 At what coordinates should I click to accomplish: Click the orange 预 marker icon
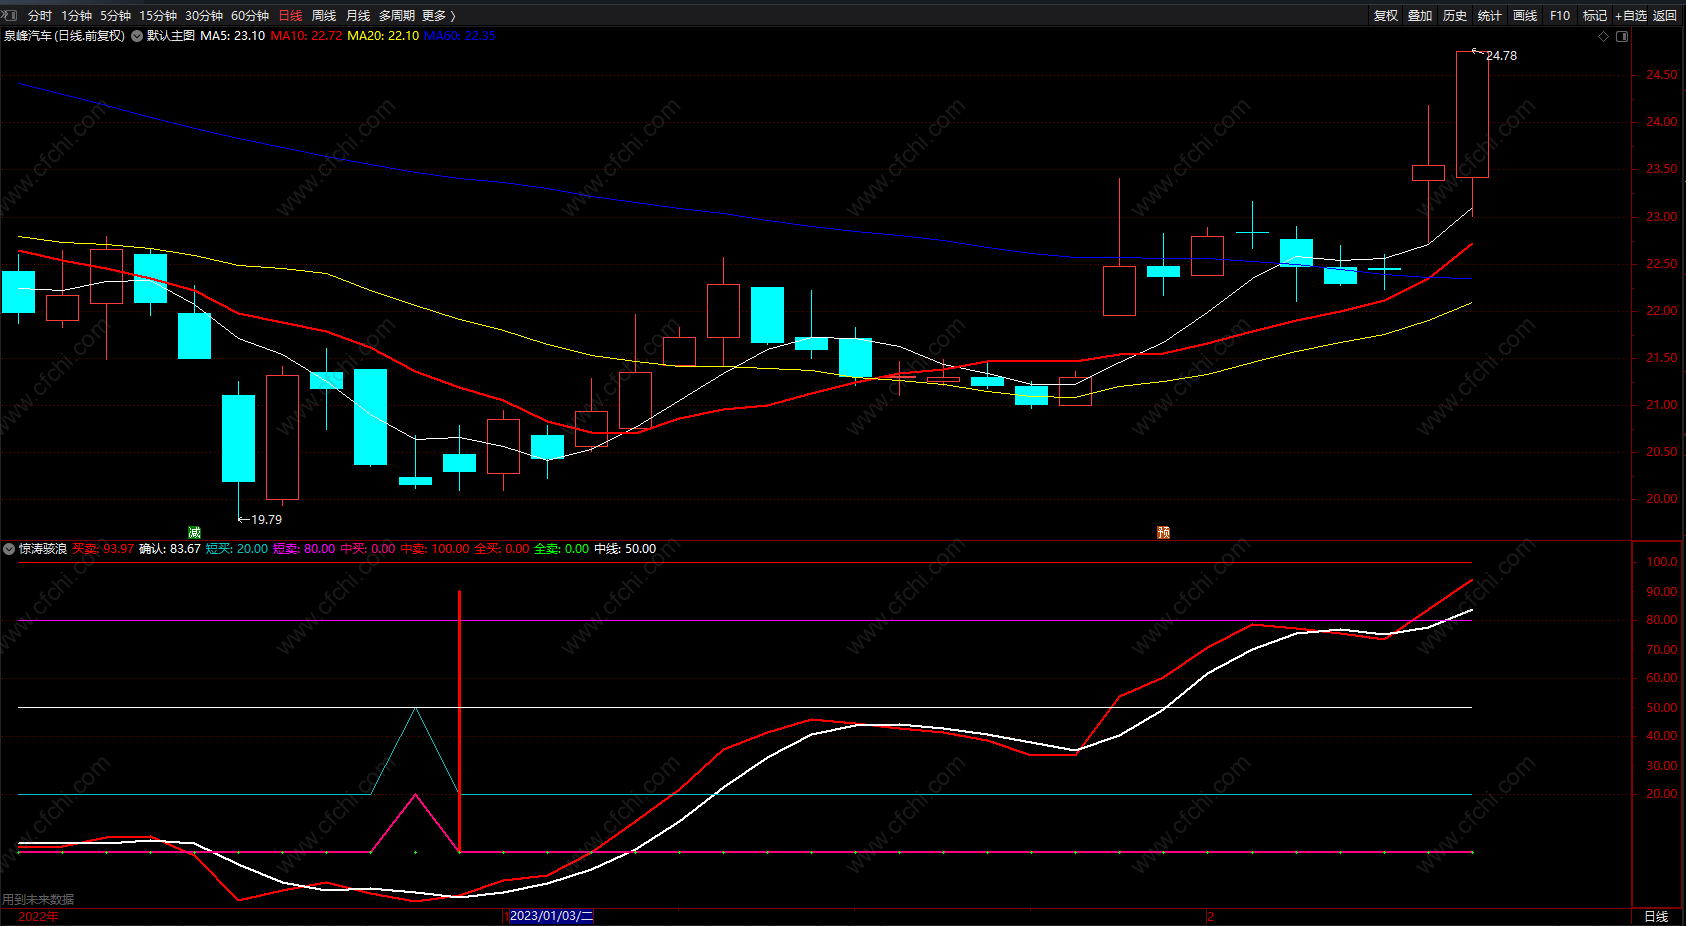(1163, 532)
